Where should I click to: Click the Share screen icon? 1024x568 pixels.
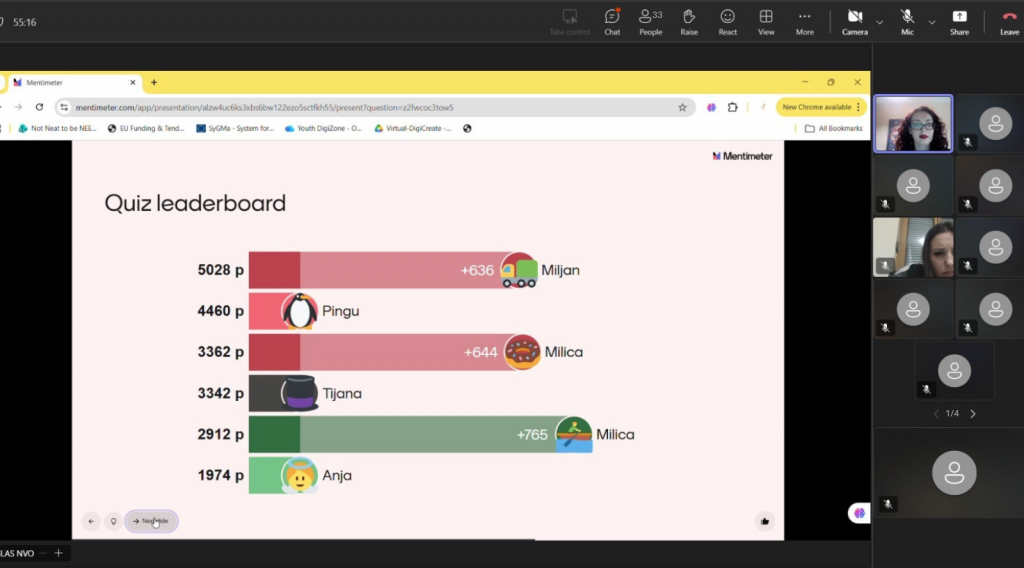959,20
